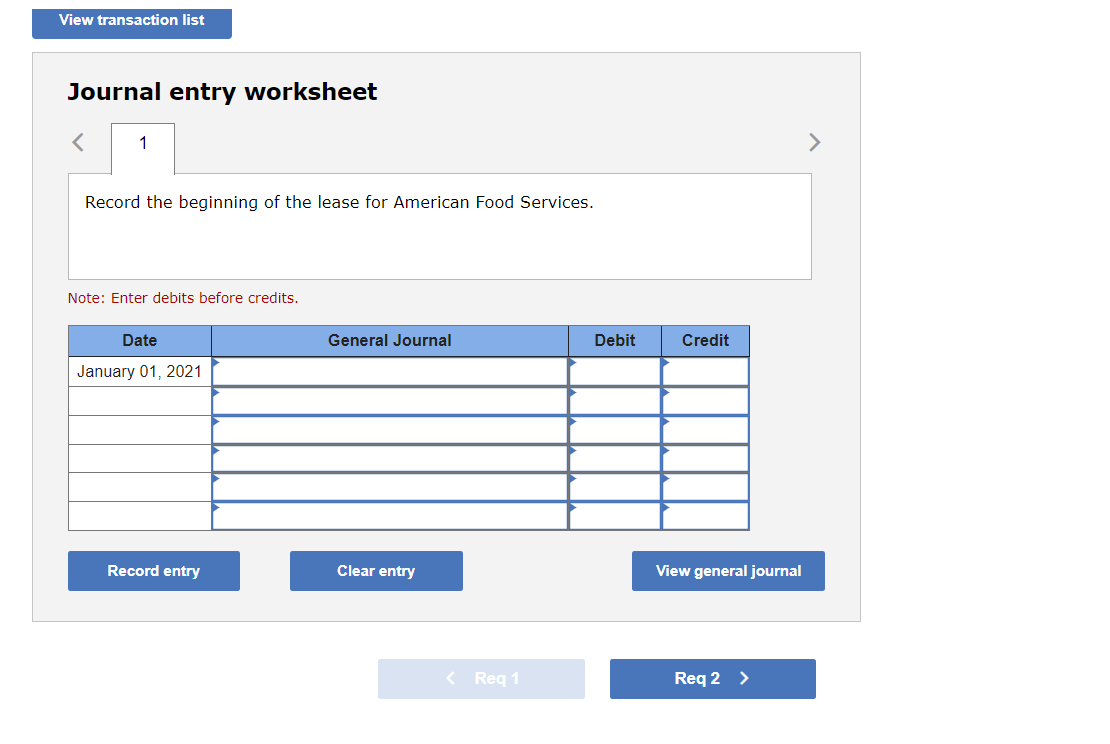Screen dimensions: 1110x744
Task: Click the General Journal column header
Action: point(390,340)
